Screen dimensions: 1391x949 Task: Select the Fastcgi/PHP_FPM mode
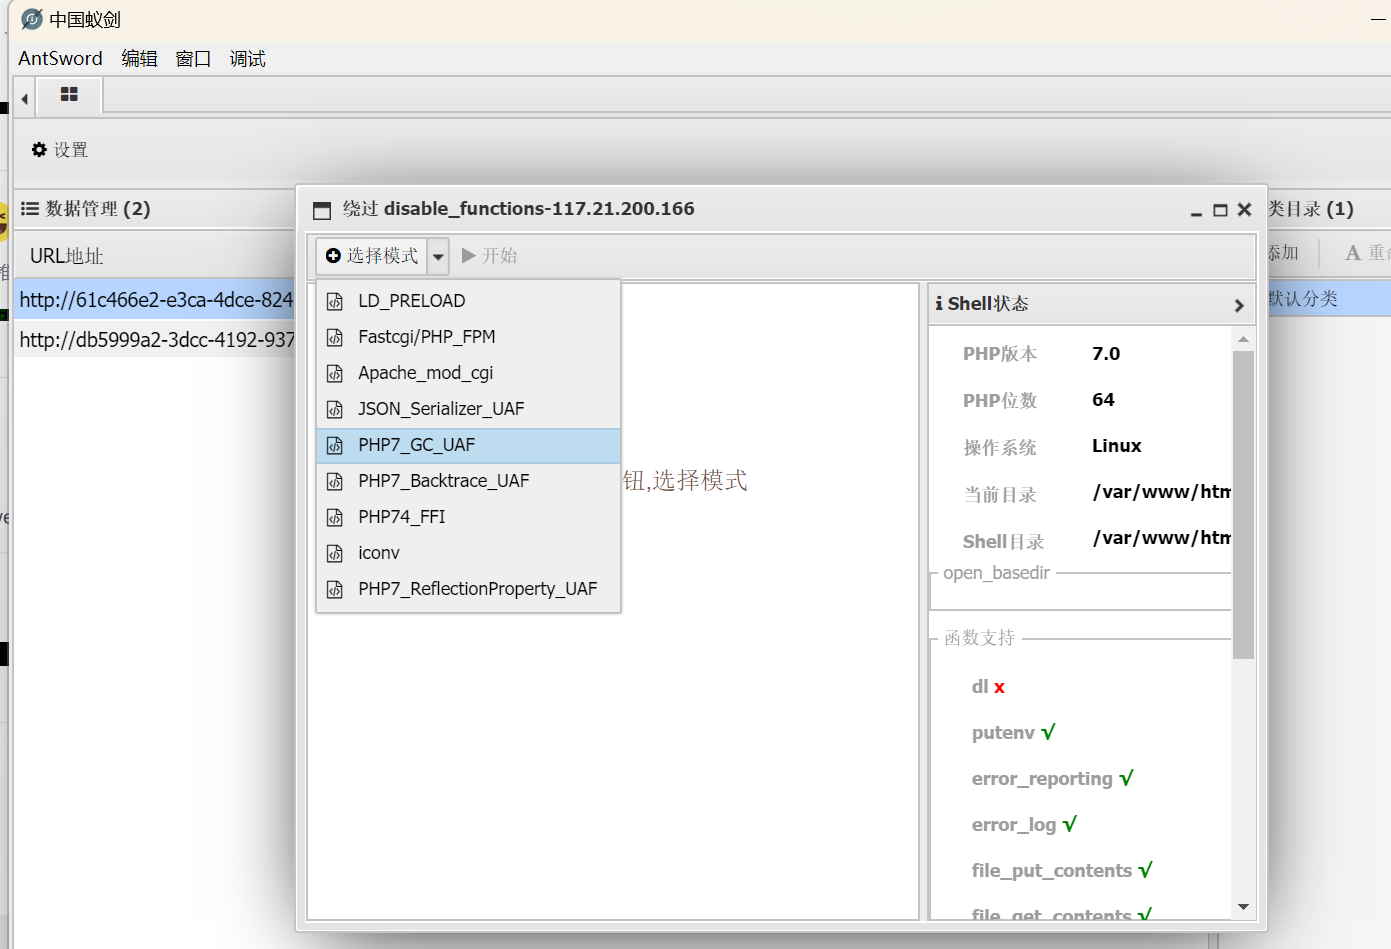point(469,337)
